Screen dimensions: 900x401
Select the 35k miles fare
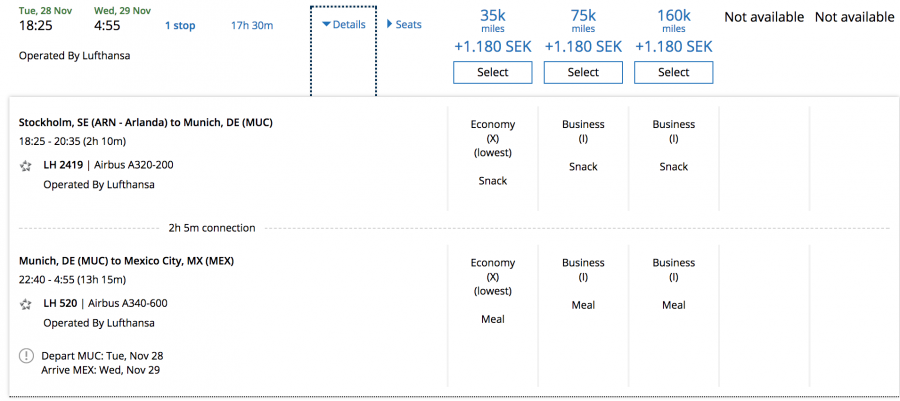493,72
